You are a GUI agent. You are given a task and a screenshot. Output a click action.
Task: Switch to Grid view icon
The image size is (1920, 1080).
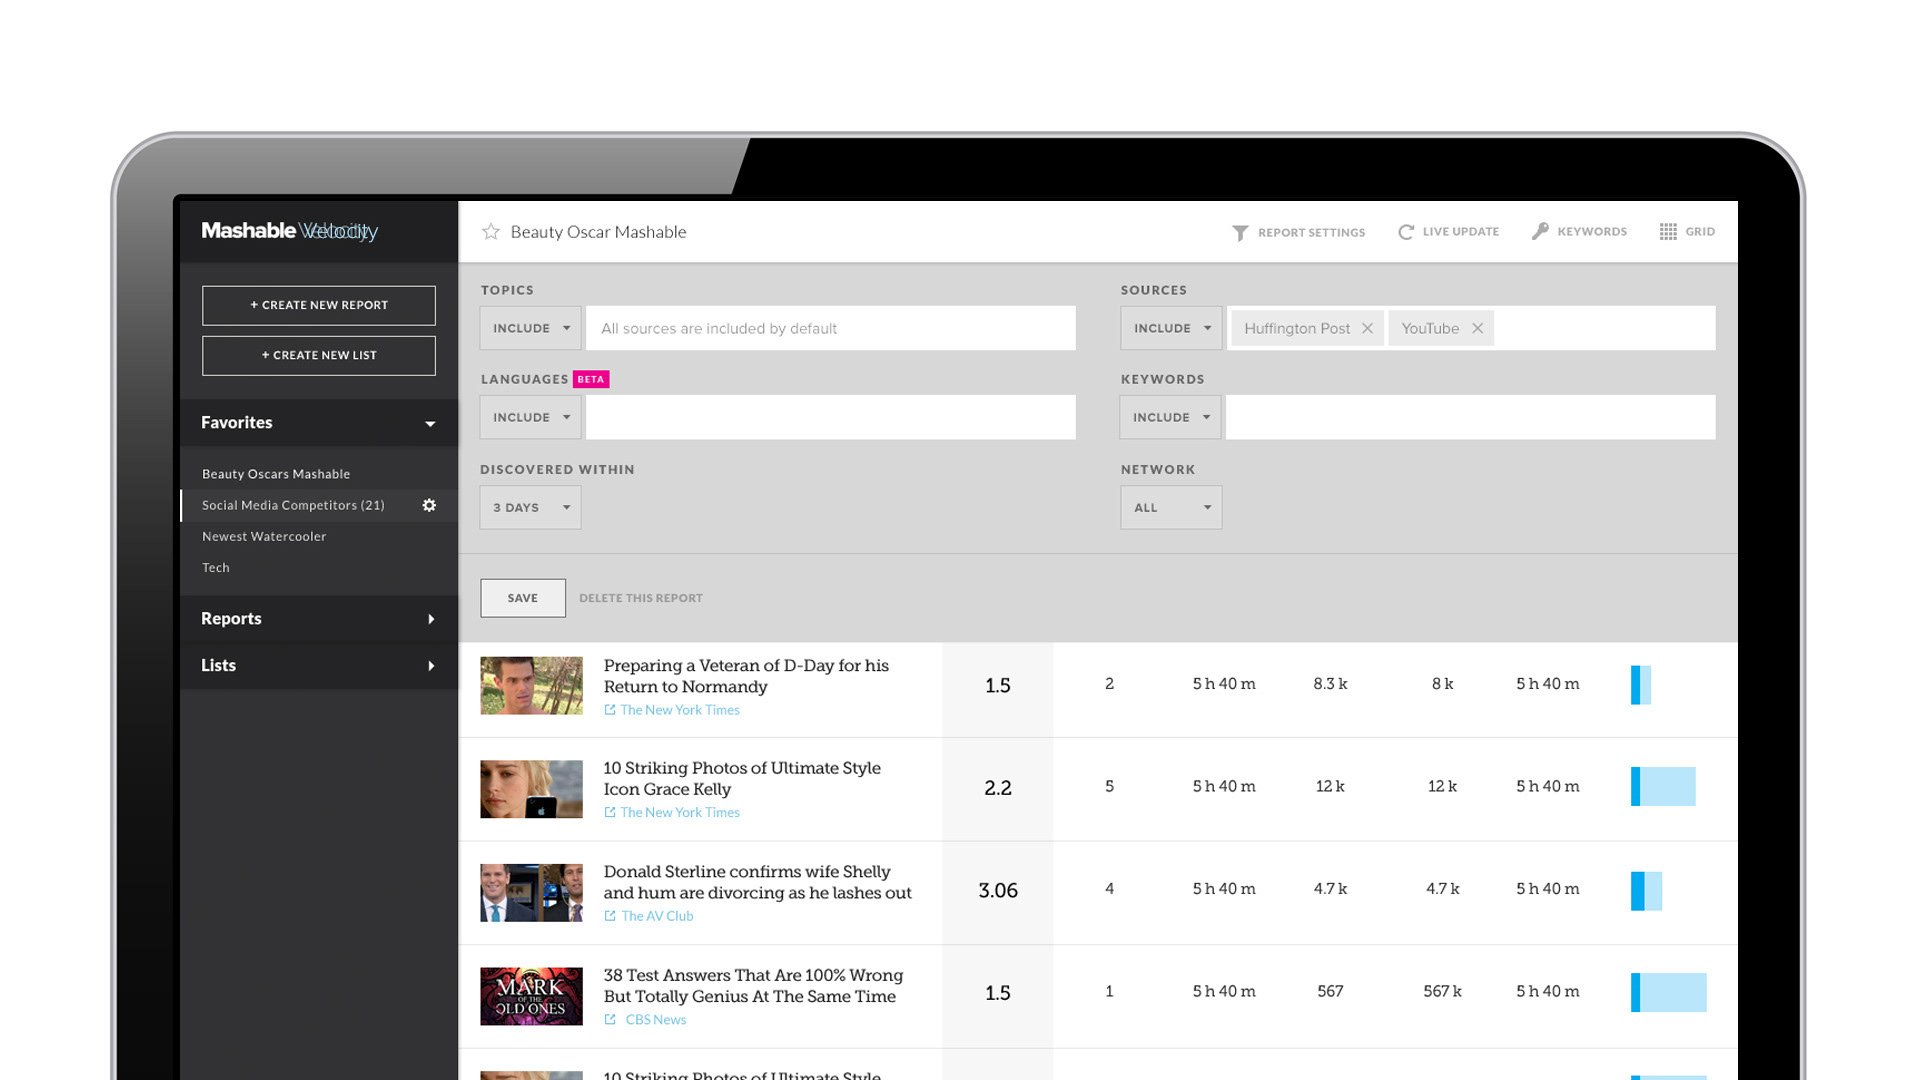pyautogui.click(x=1668, y=231)
